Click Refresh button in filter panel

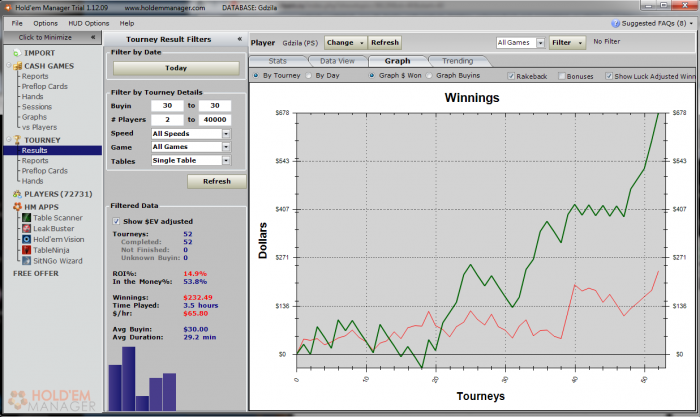pos(217,181)
